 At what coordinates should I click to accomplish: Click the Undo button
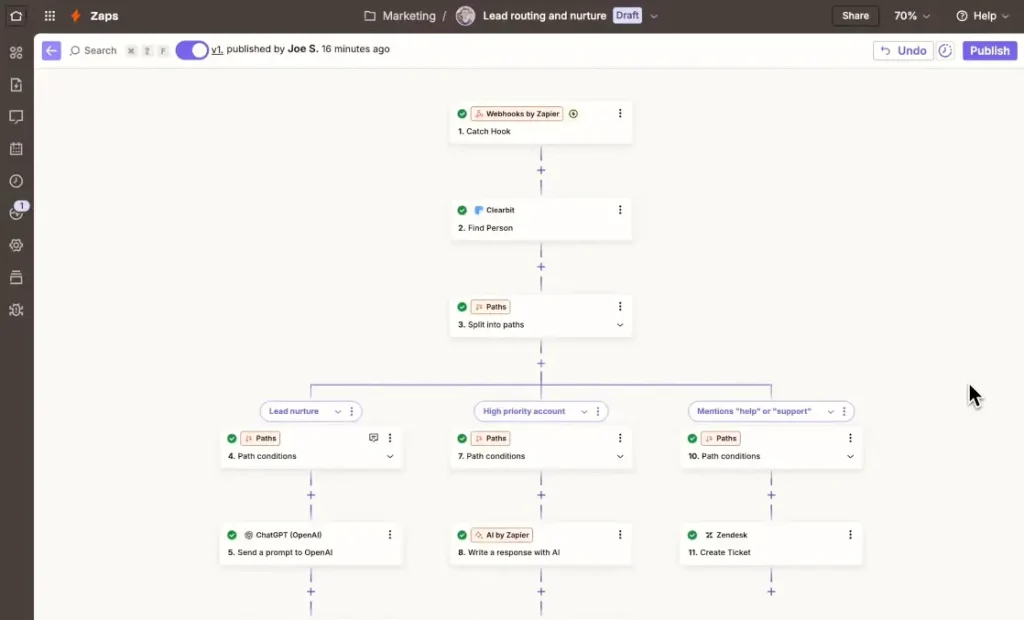coord(903,50)
